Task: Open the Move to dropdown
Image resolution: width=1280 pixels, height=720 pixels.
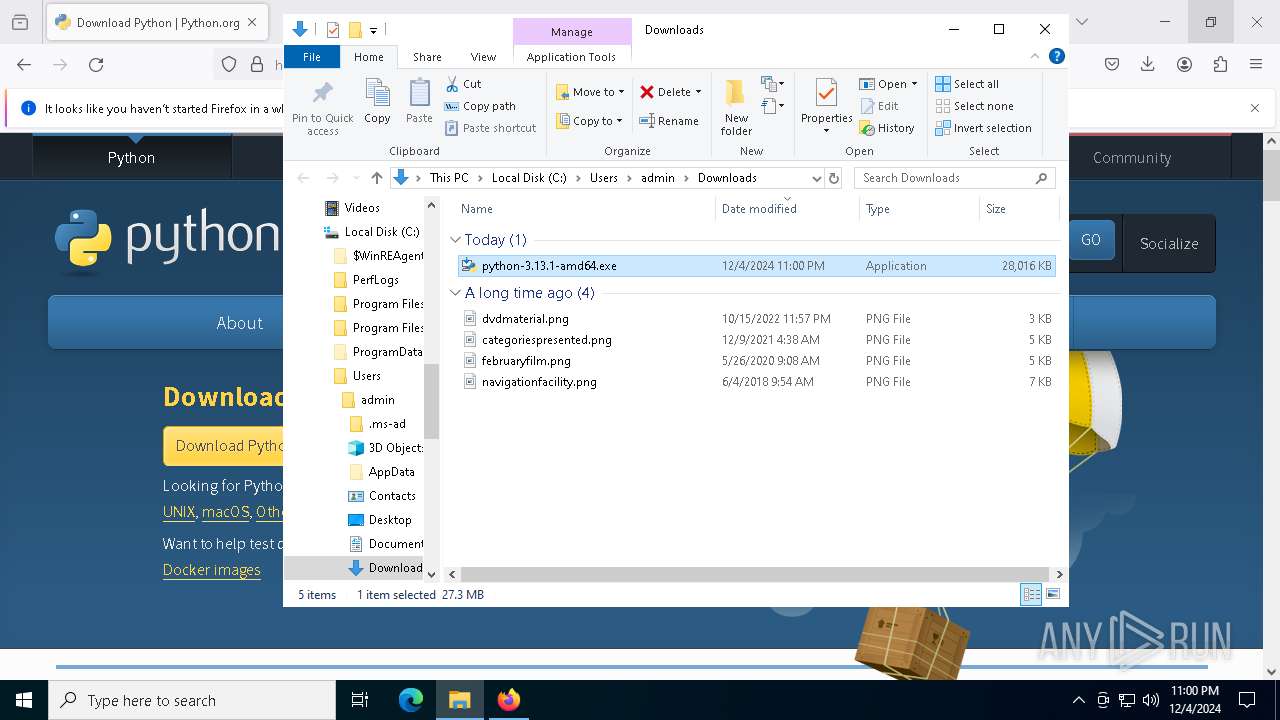Action: click(x=590, y=92)
